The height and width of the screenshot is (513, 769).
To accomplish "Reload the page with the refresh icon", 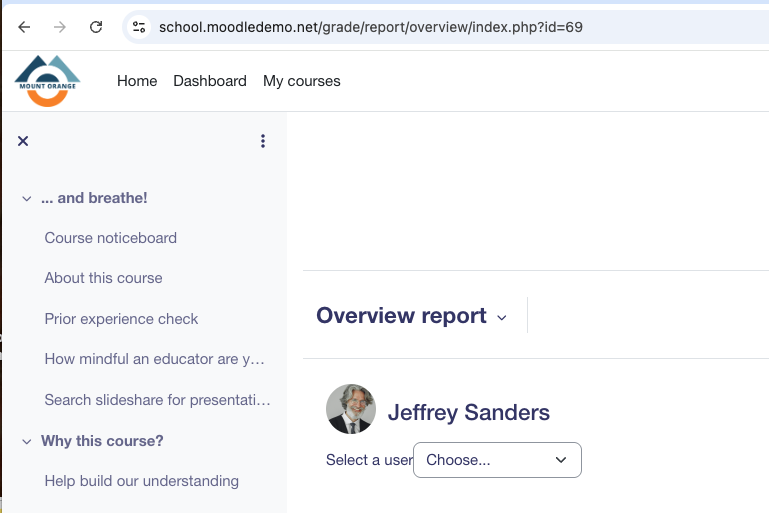I will point(96,27).
